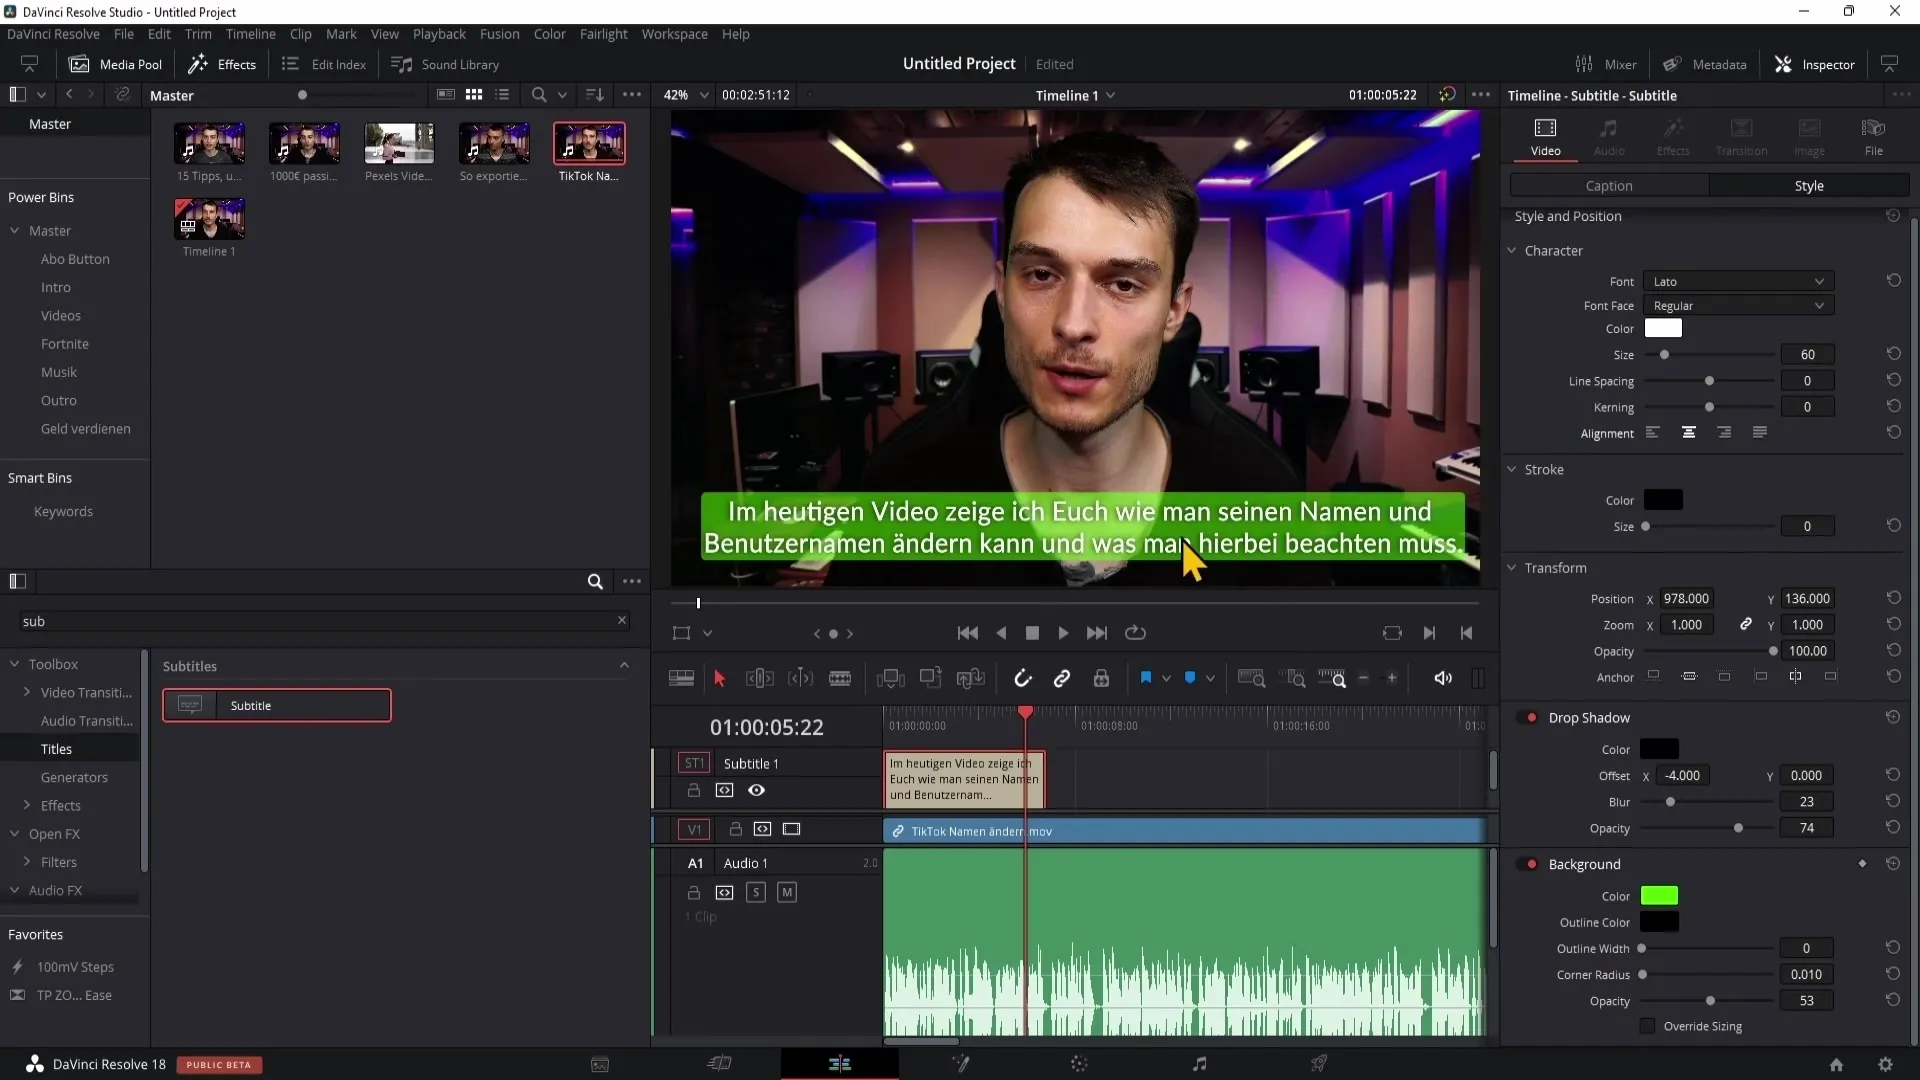The width and height of the screenshot is (1920, 1080).
Task: Toggle the subtitle track visibility eye icon
Action: click(757, 790)
